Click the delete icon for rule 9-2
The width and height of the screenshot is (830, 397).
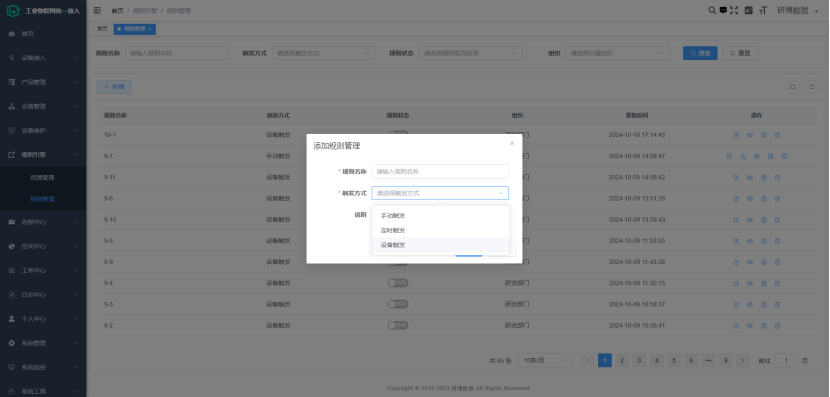pos(777,326)
